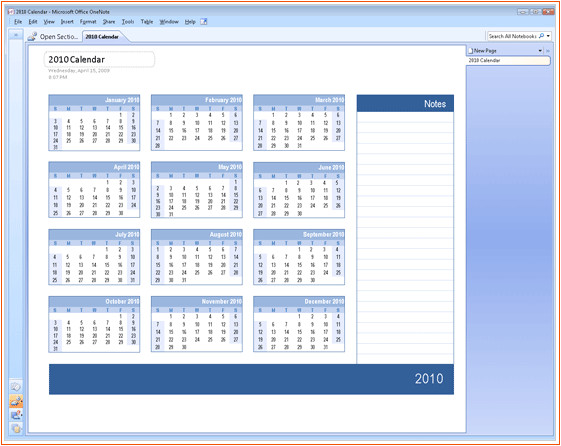561x446 pixels.
Task: Click the May 2010 calendar header
Action: pos(197,167)
